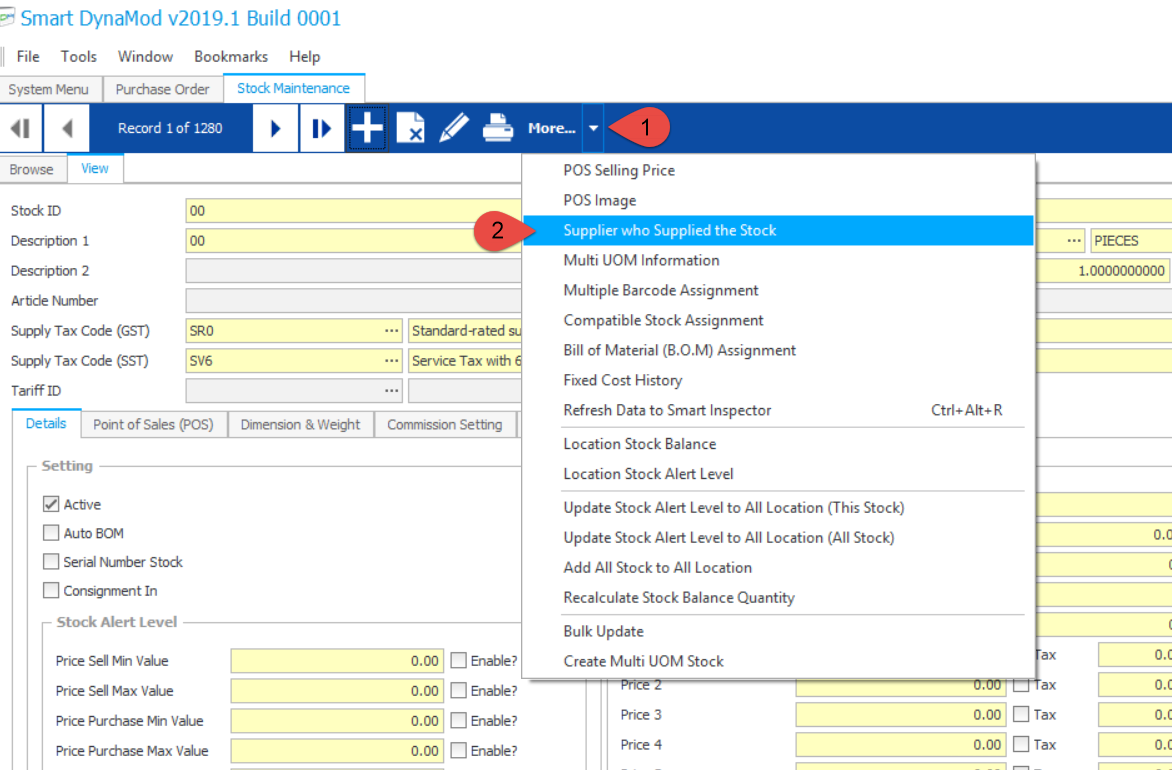Open the Details sub-tab
Image resolution: width=1172 pixels, height=770 pixels.
46,424
